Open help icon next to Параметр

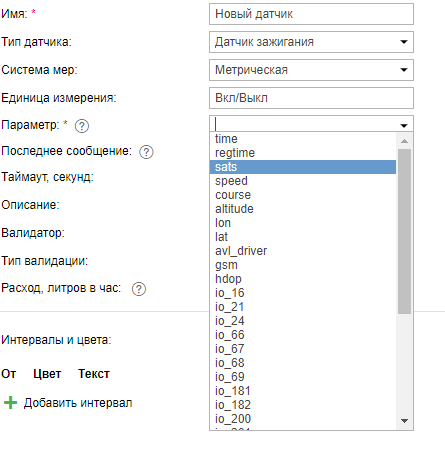(x=82, y=126)
